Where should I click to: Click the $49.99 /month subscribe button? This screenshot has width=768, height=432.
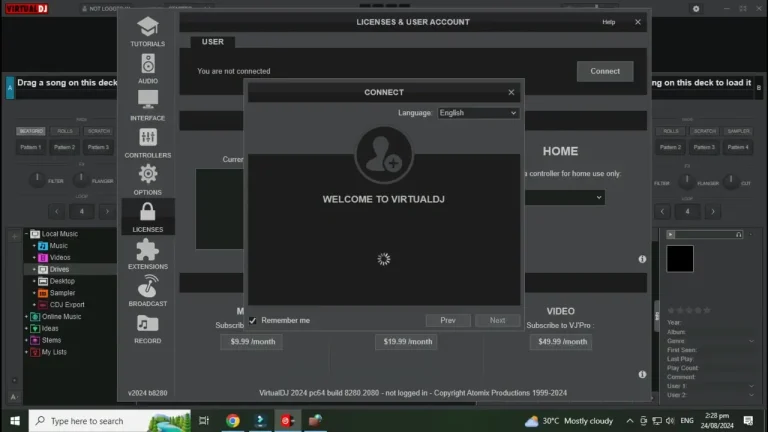pyautogui.click(x=562, y=341)
